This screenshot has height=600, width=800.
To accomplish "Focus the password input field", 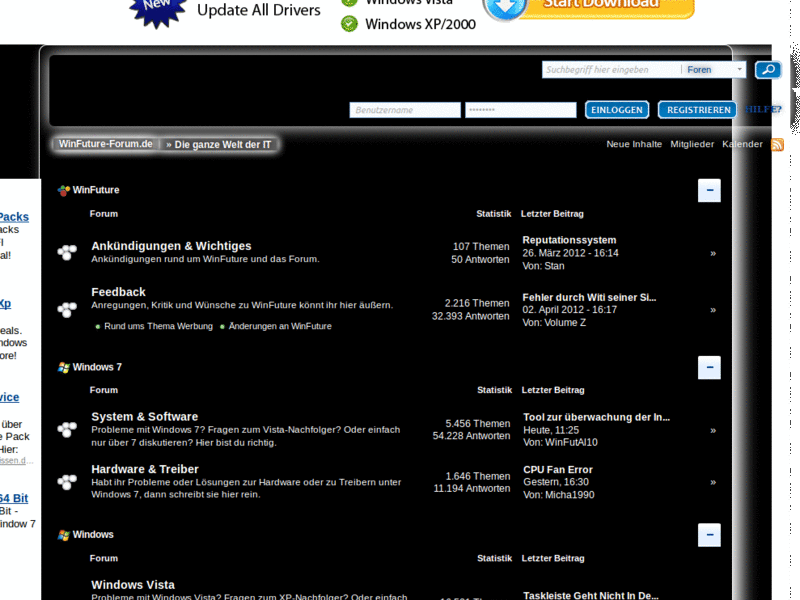I will (x=521, y=110).
